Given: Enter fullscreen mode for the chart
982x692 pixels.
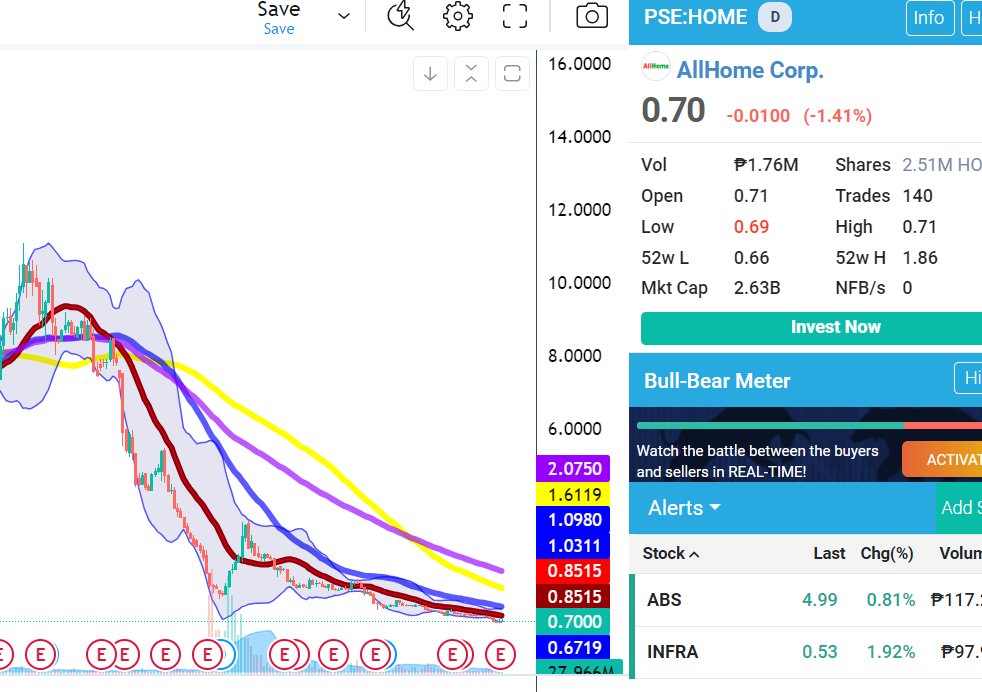Looking at the screenshot, I should (515, 16).
